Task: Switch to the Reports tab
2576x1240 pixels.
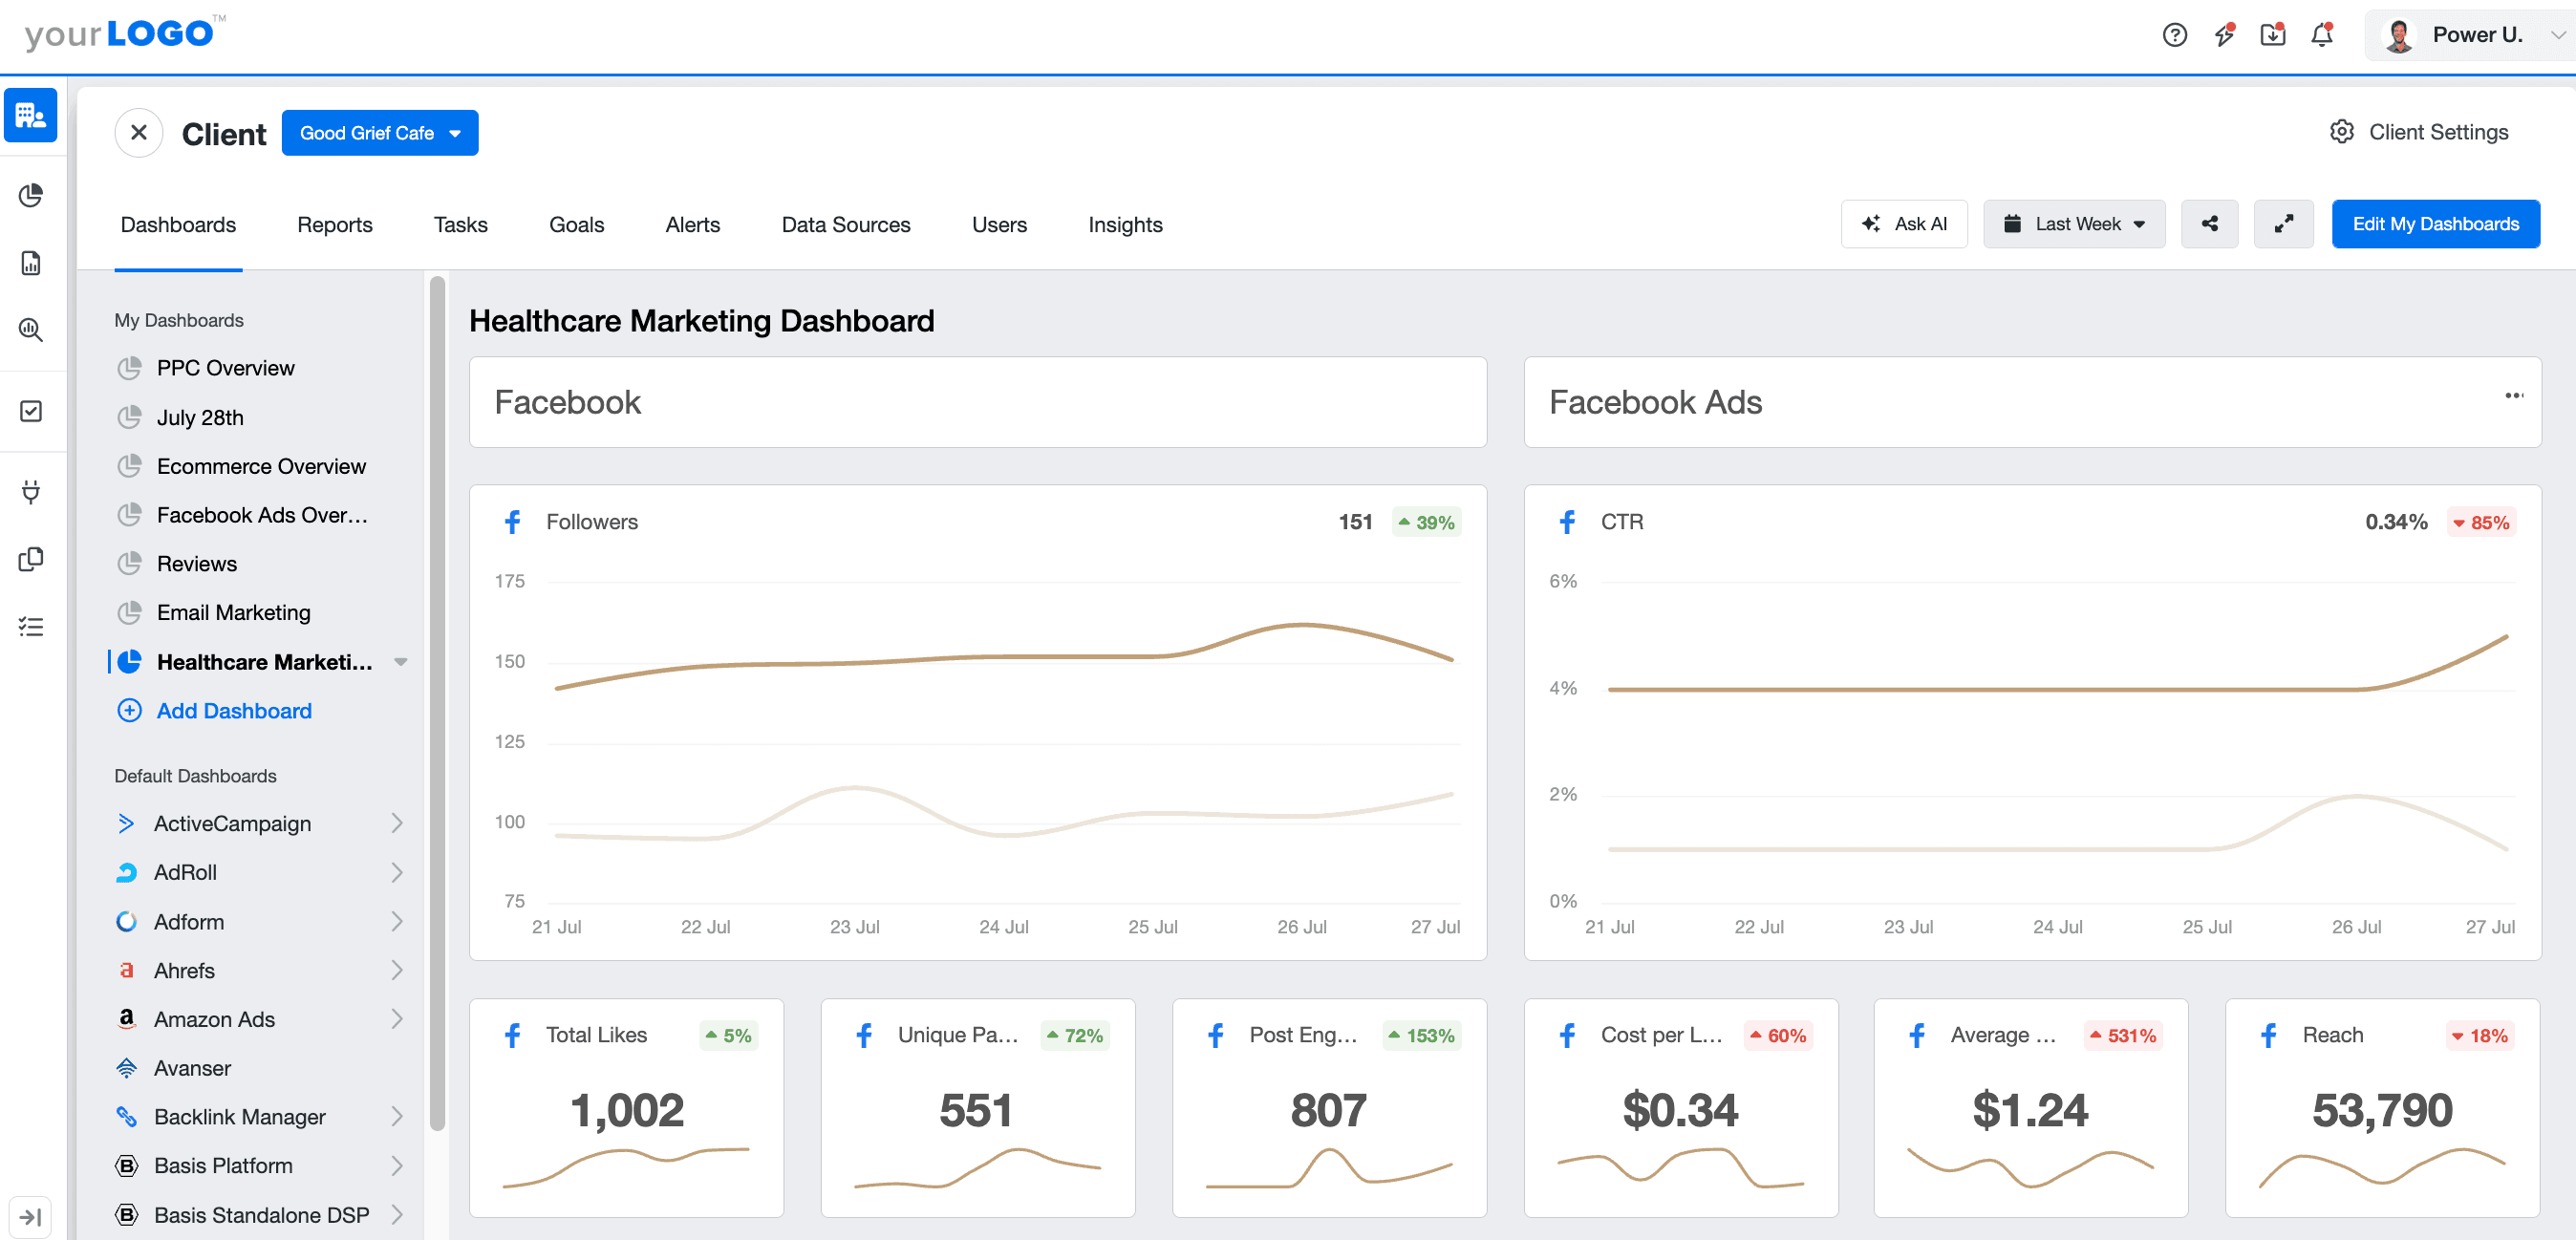Action: [334, 224]
